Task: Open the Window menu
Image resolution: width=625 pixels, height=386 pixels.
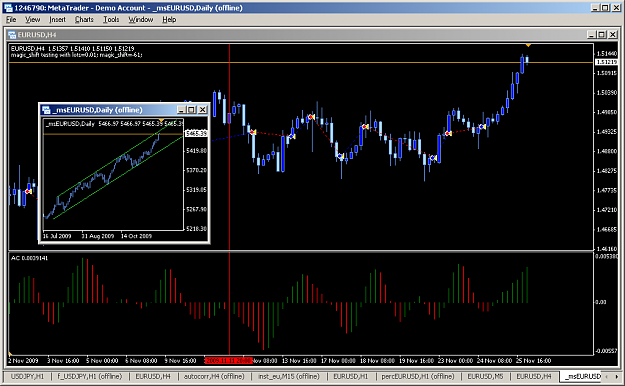Action: tap(140, 20)
